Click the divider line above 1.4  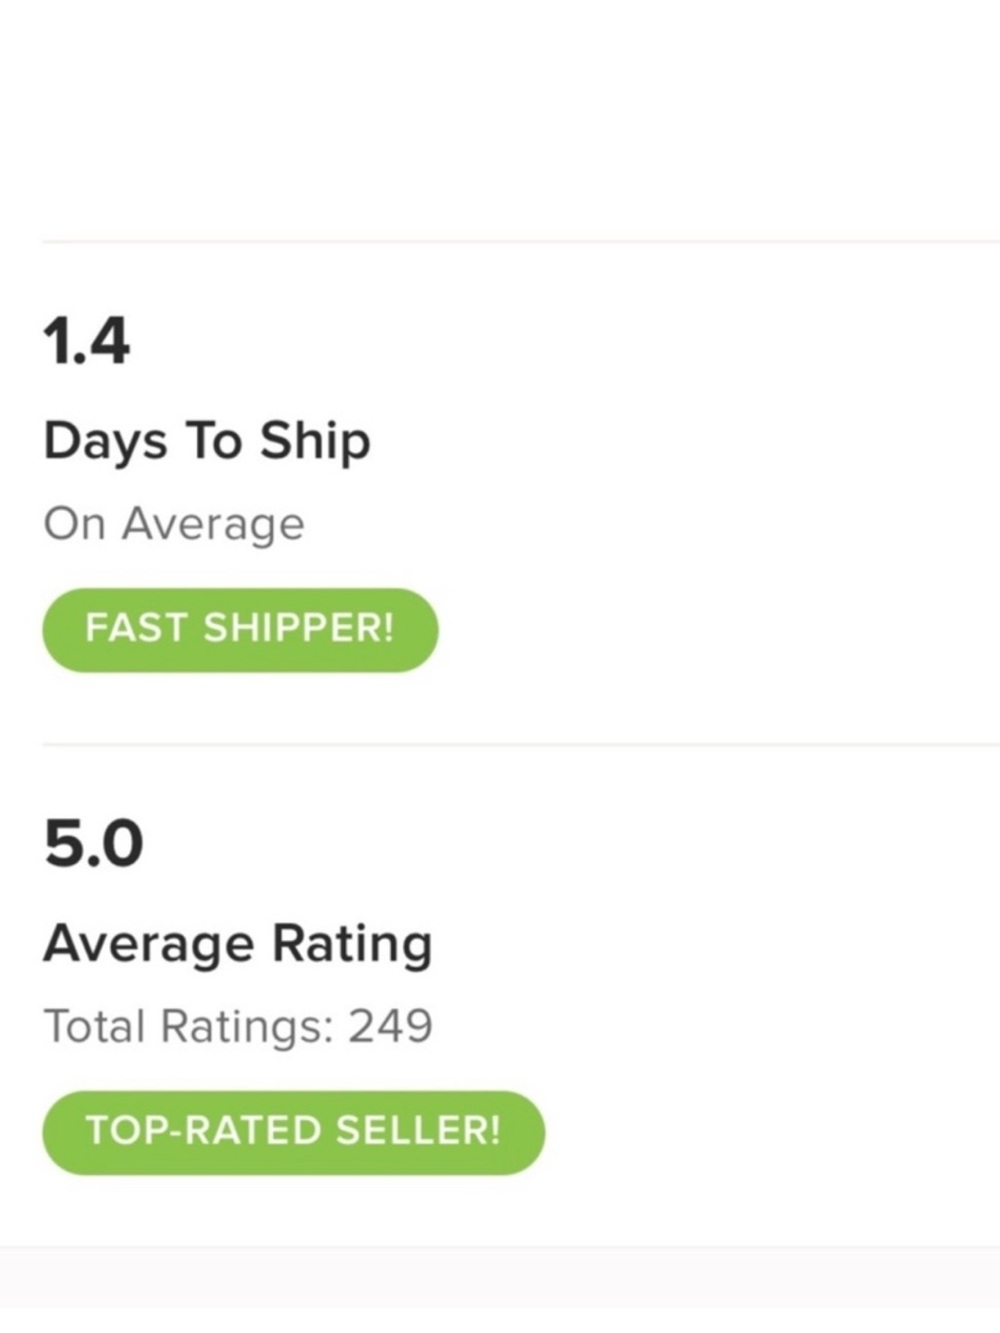521,241
